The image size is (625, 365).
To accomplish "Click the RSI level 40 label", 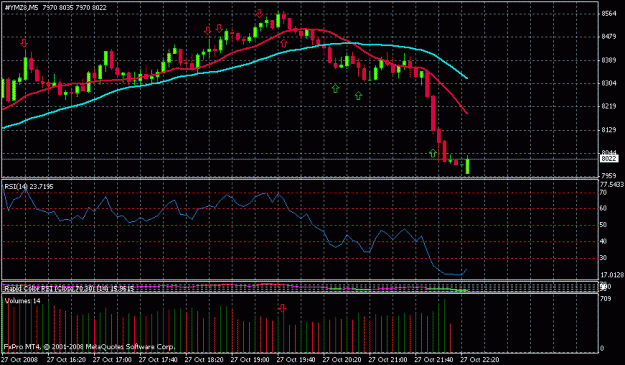I will pyautogui.click(x=603, y=241).
